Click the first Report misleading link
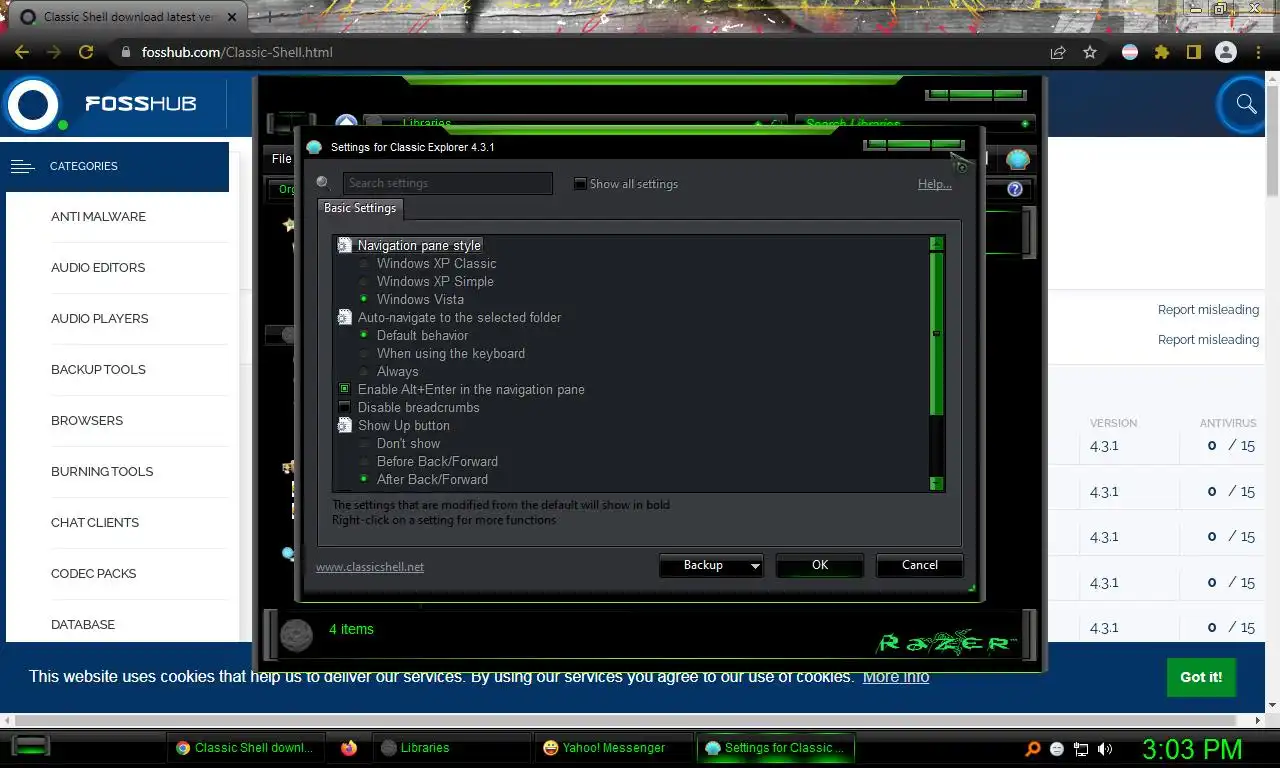 1208,310
